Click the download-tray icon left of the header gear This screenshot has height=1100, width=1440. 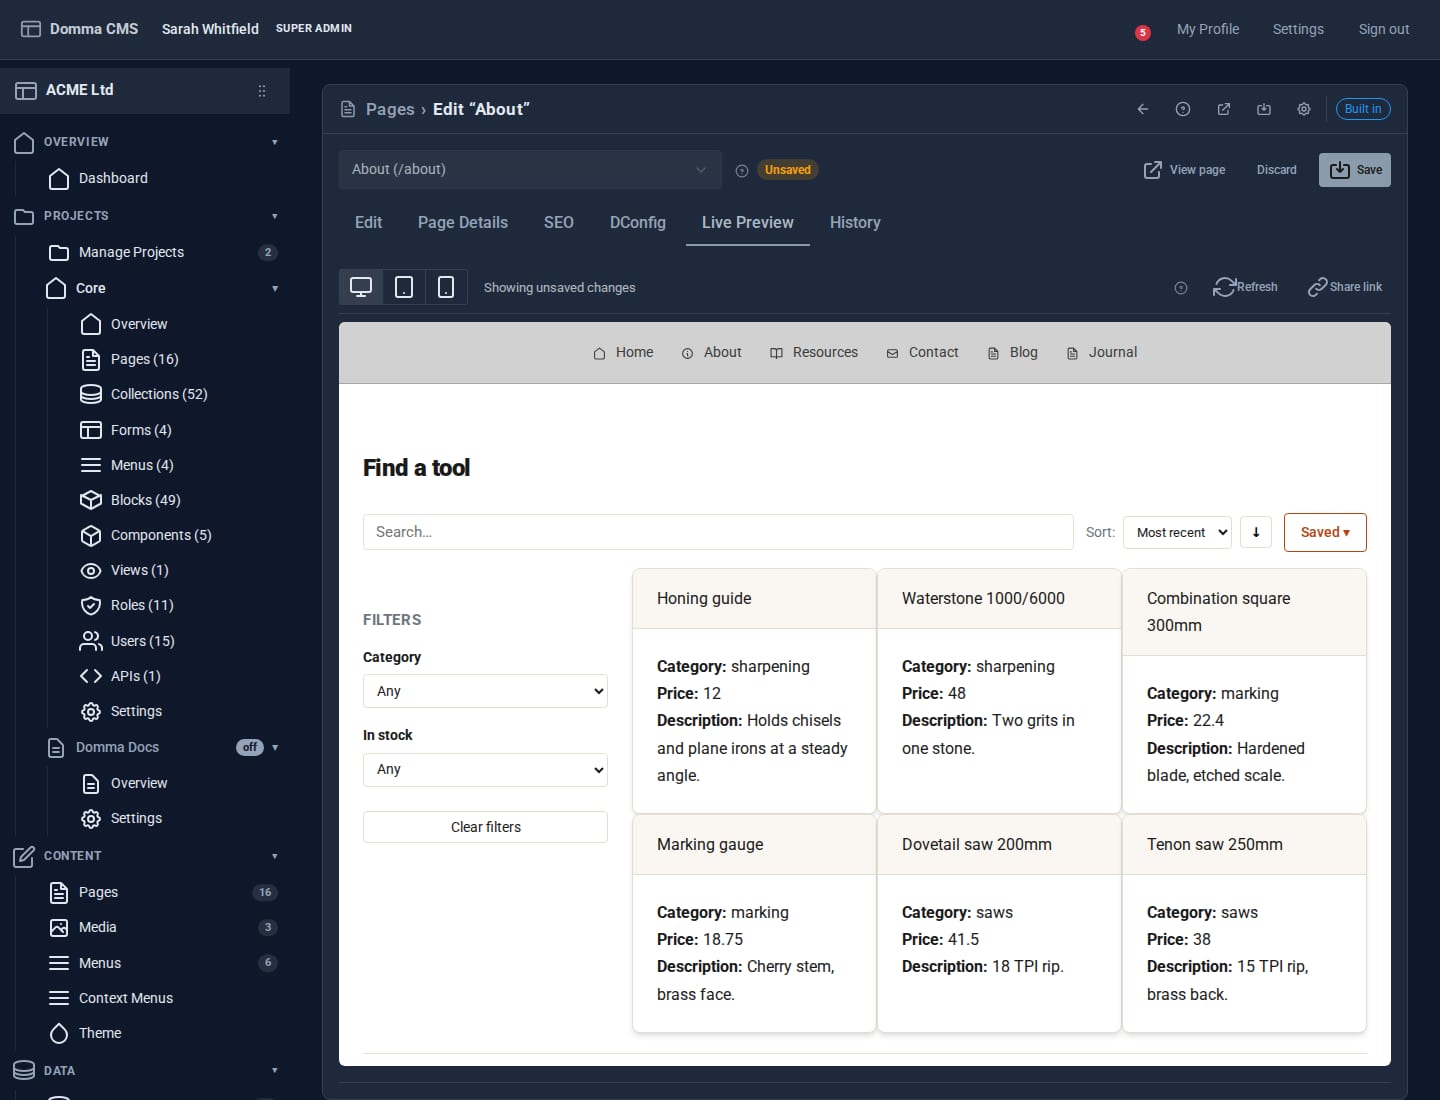pyautogui.click(x=1264, y=109)
